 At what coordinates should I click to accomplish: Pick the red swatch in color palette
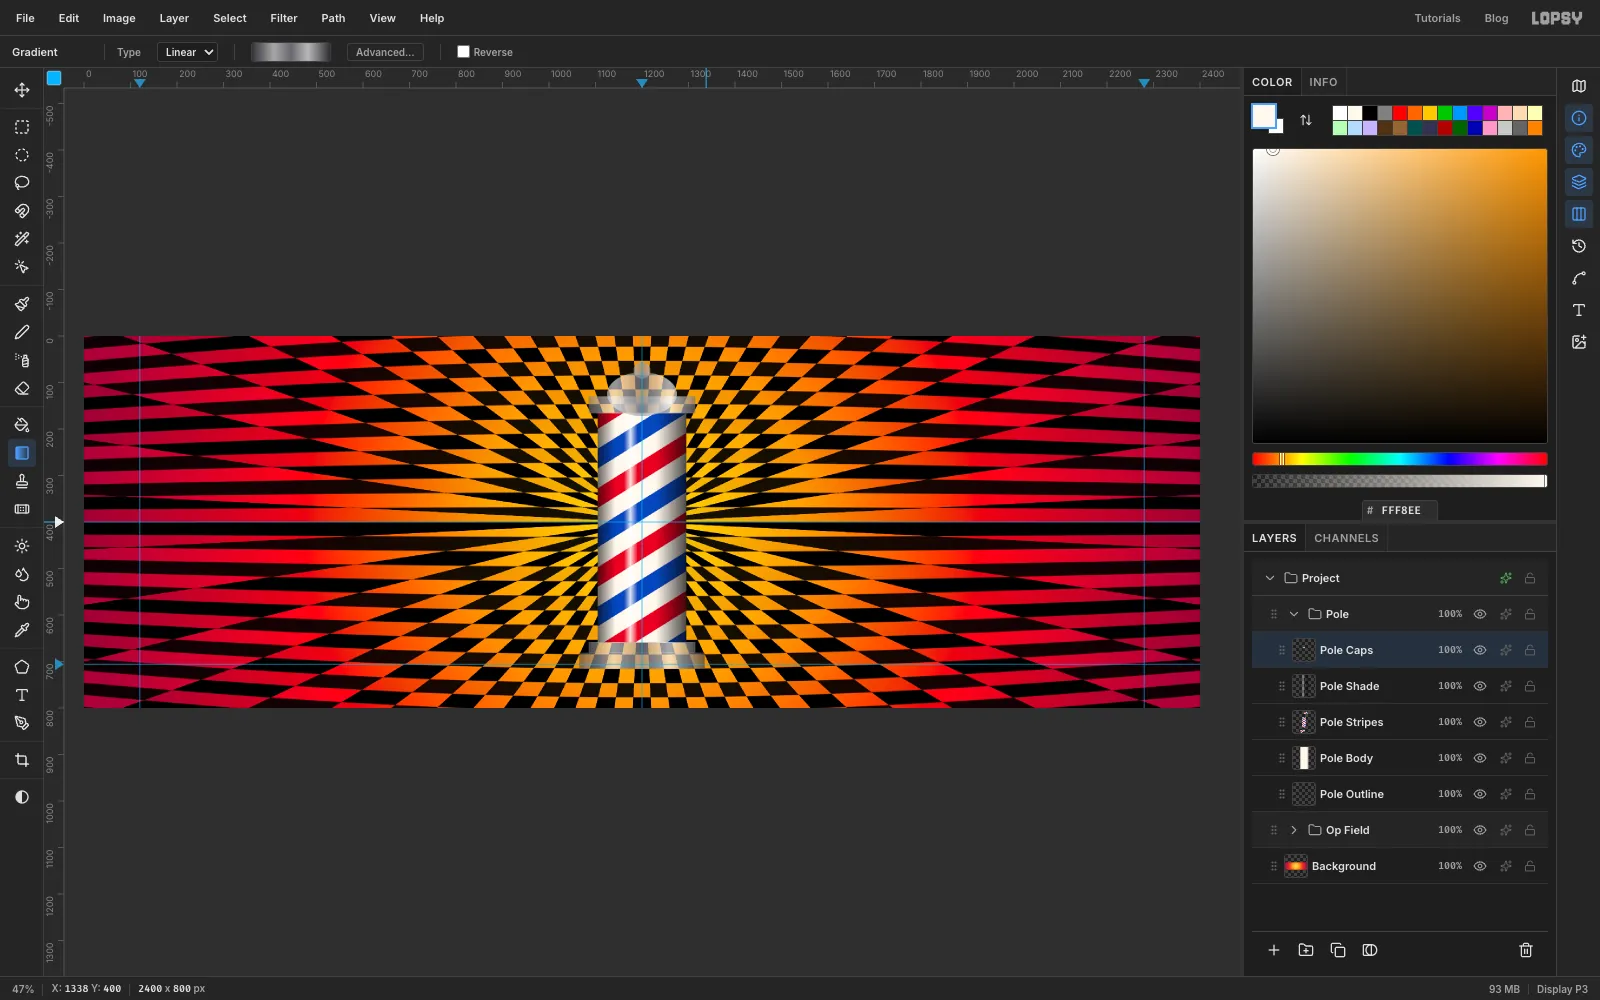[1400, 113]
